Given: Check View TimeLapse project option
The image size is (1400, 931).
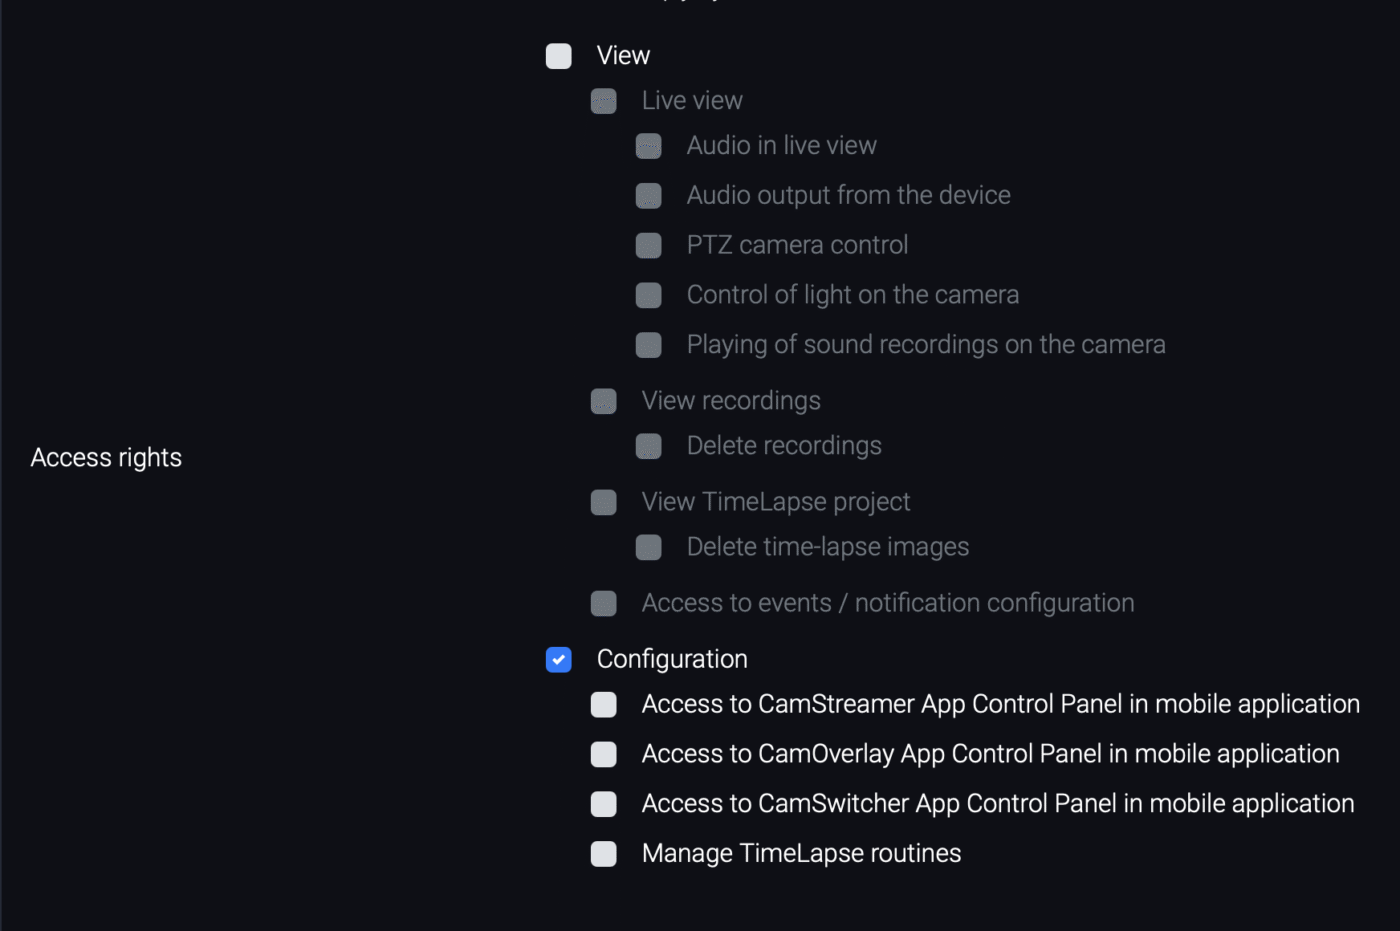Looking at the screenshot, I should click(604, 502).
